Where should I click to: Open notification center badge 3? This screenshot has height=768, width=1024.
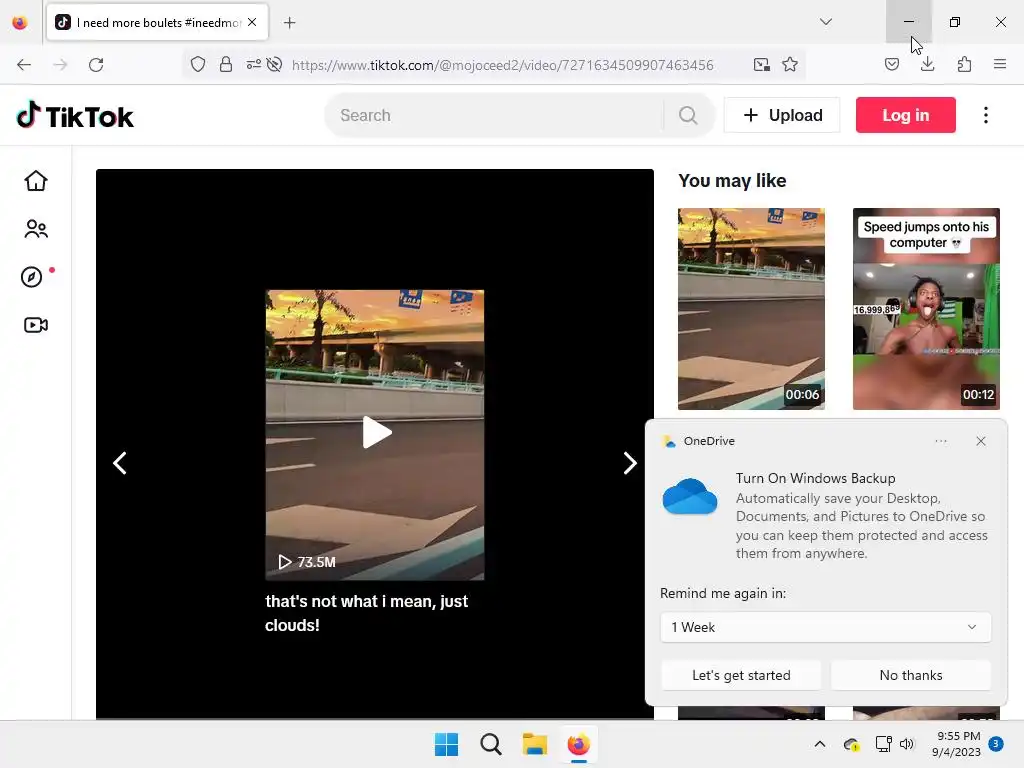[995, 744]
